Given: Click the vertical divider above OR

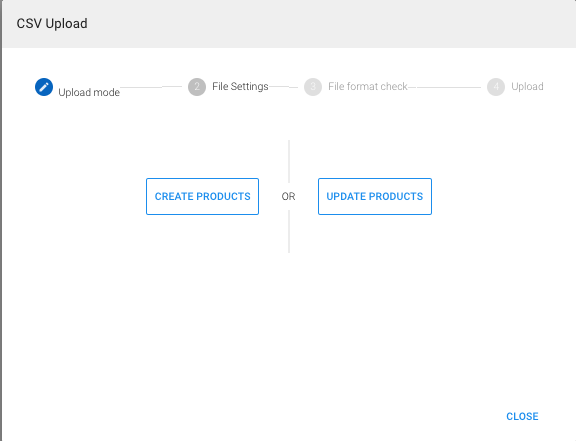Looking at the screenshot, I should click(289, 161).
